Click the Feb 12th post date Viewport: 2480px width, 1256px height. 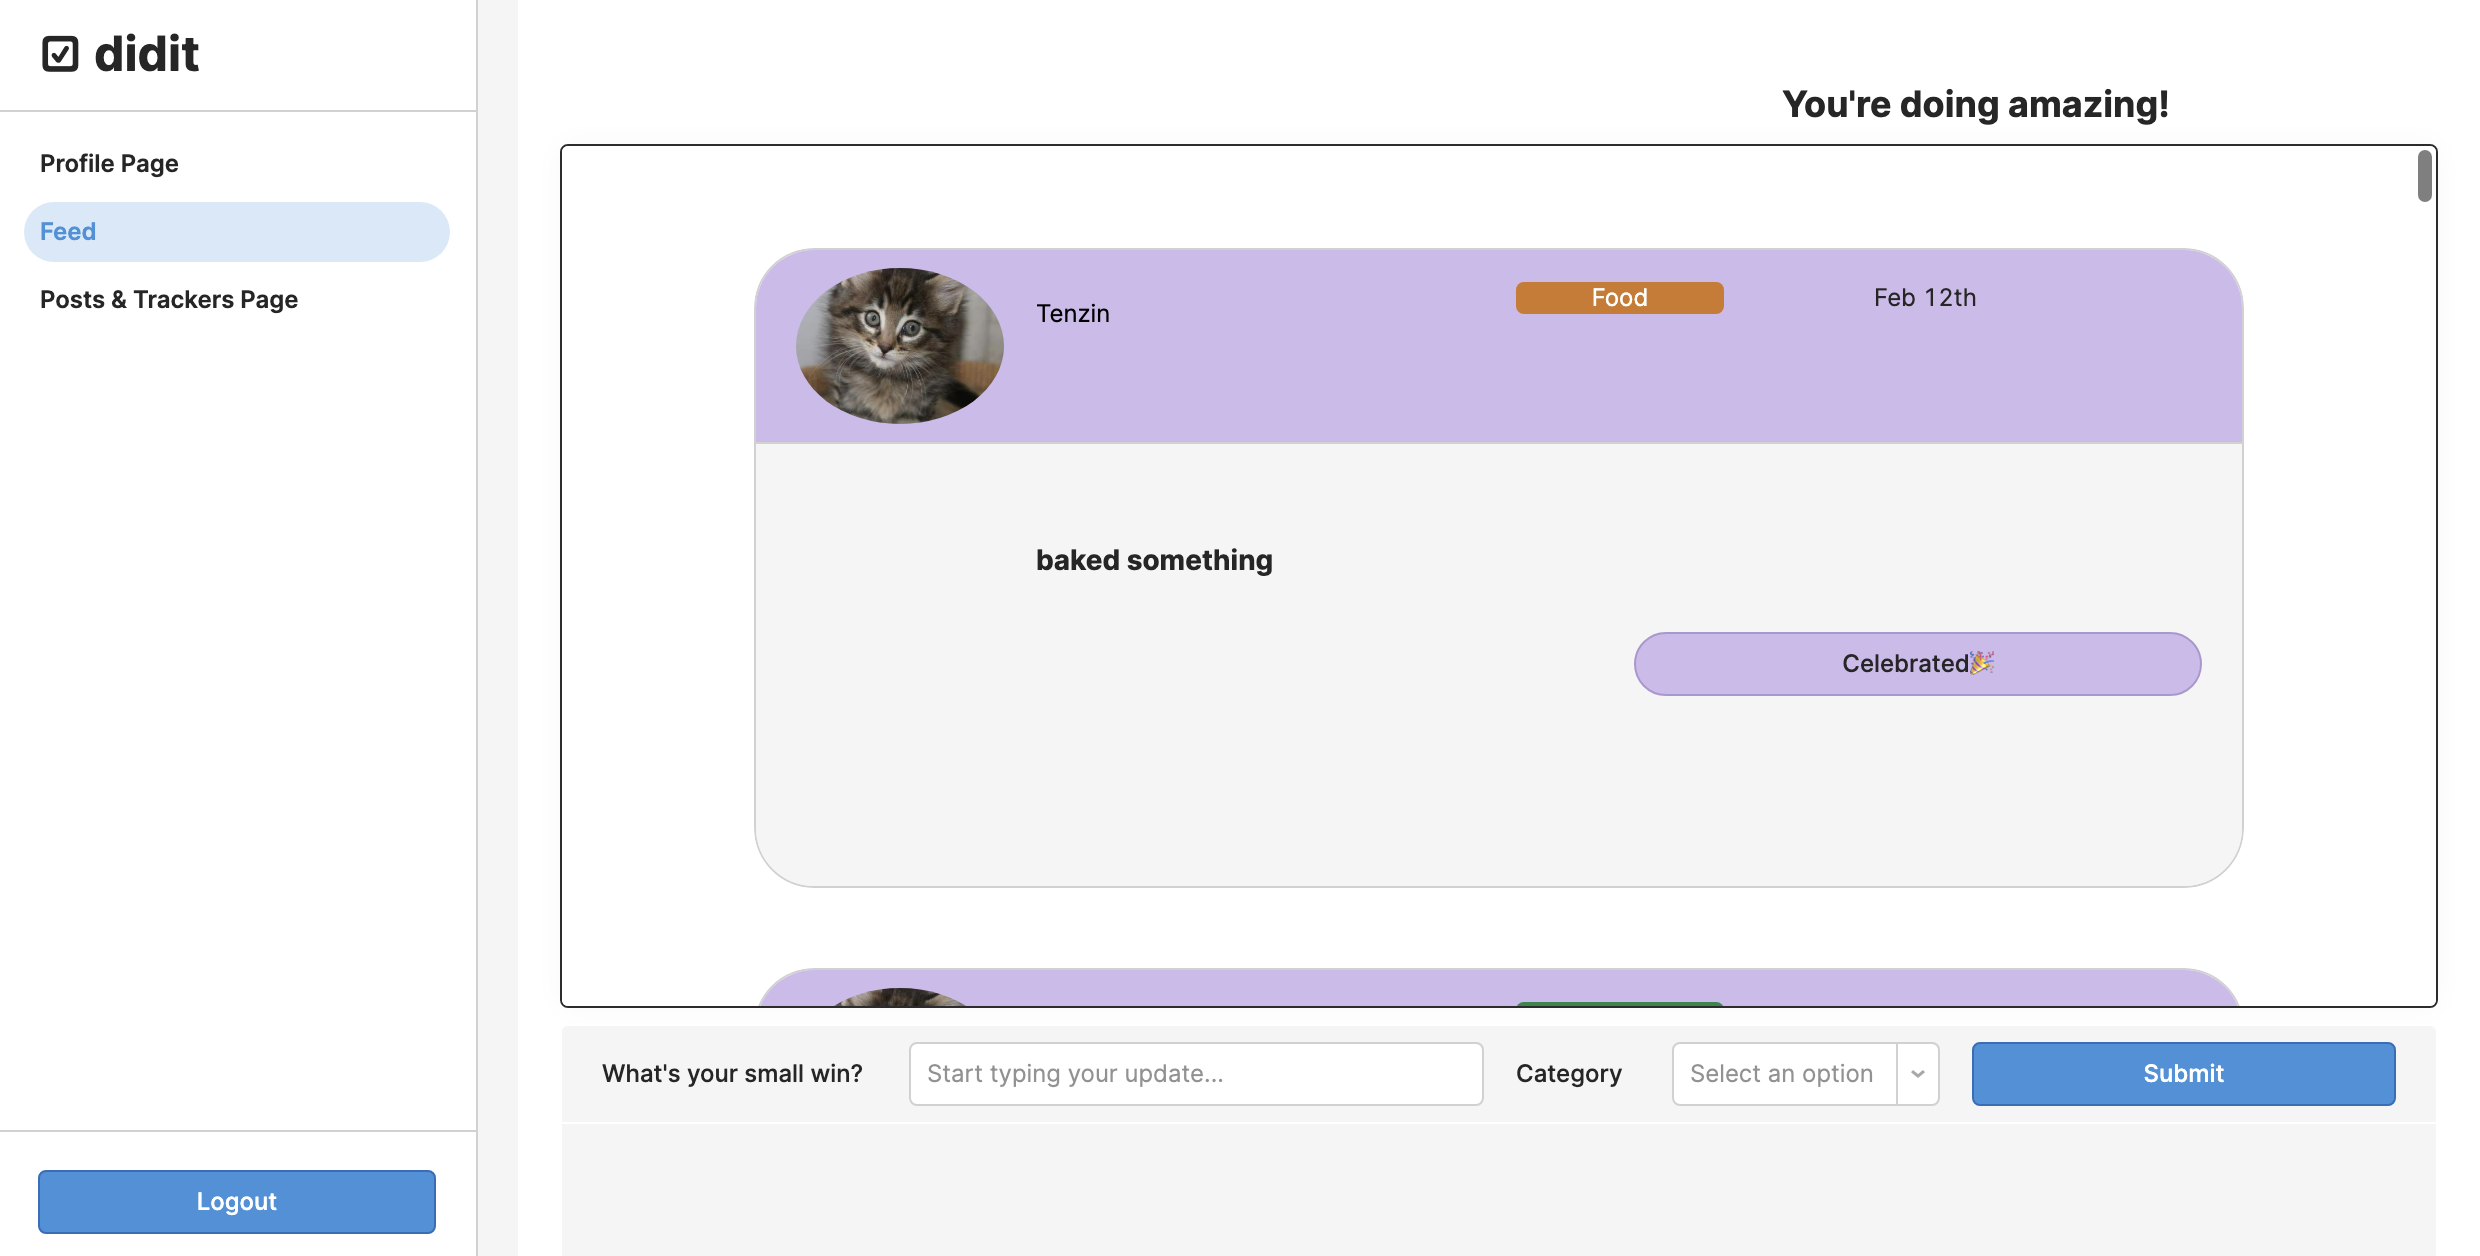click(1924, 298)
